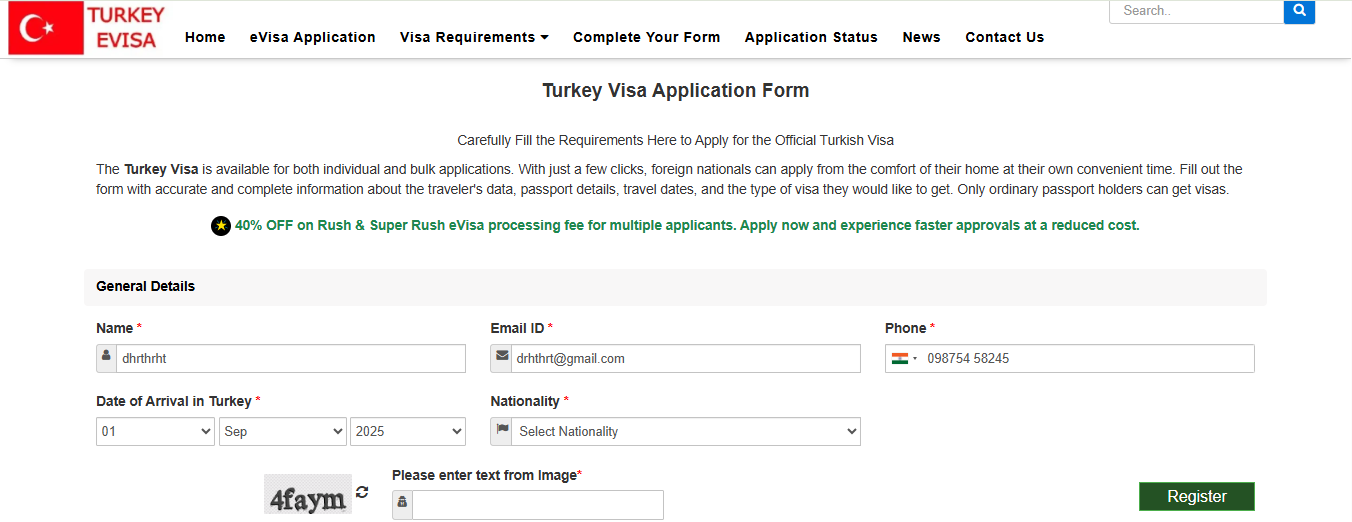Open the India flag country code selector
Viewport: 1352px width, 522px height.
[905, 358]
